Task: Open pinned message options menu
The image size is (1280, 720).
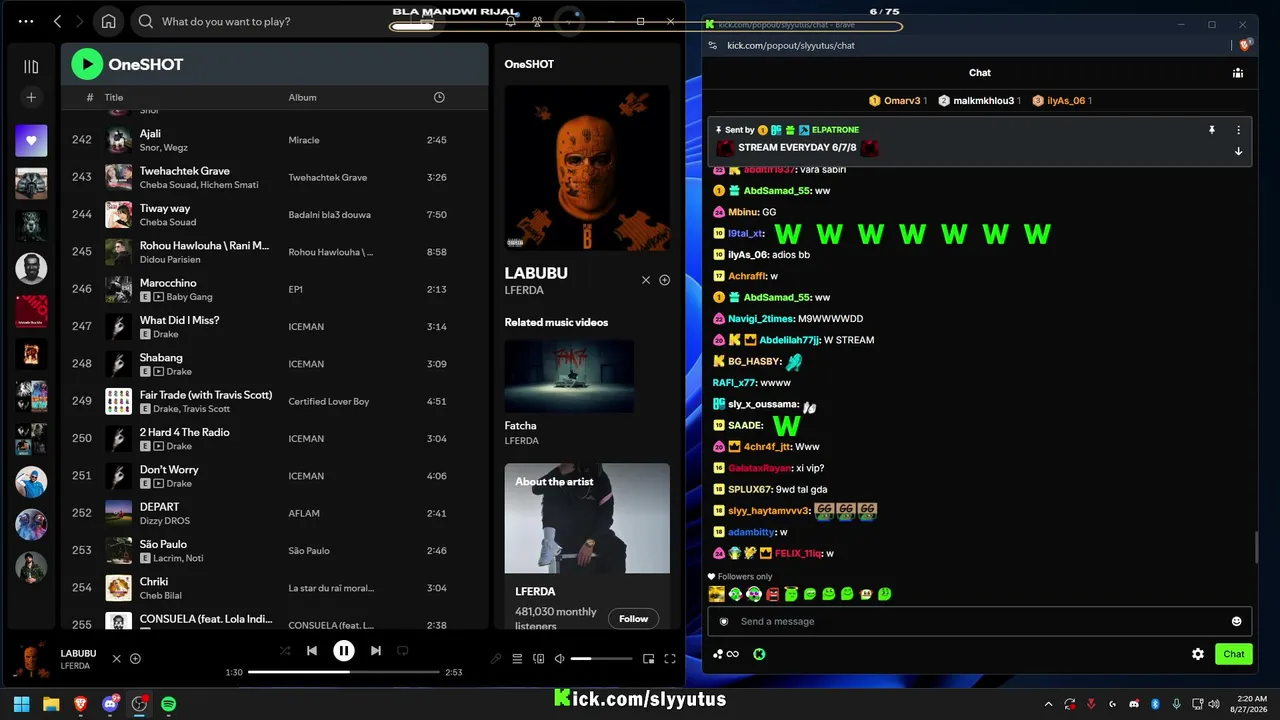Action: click(1238, 130)
